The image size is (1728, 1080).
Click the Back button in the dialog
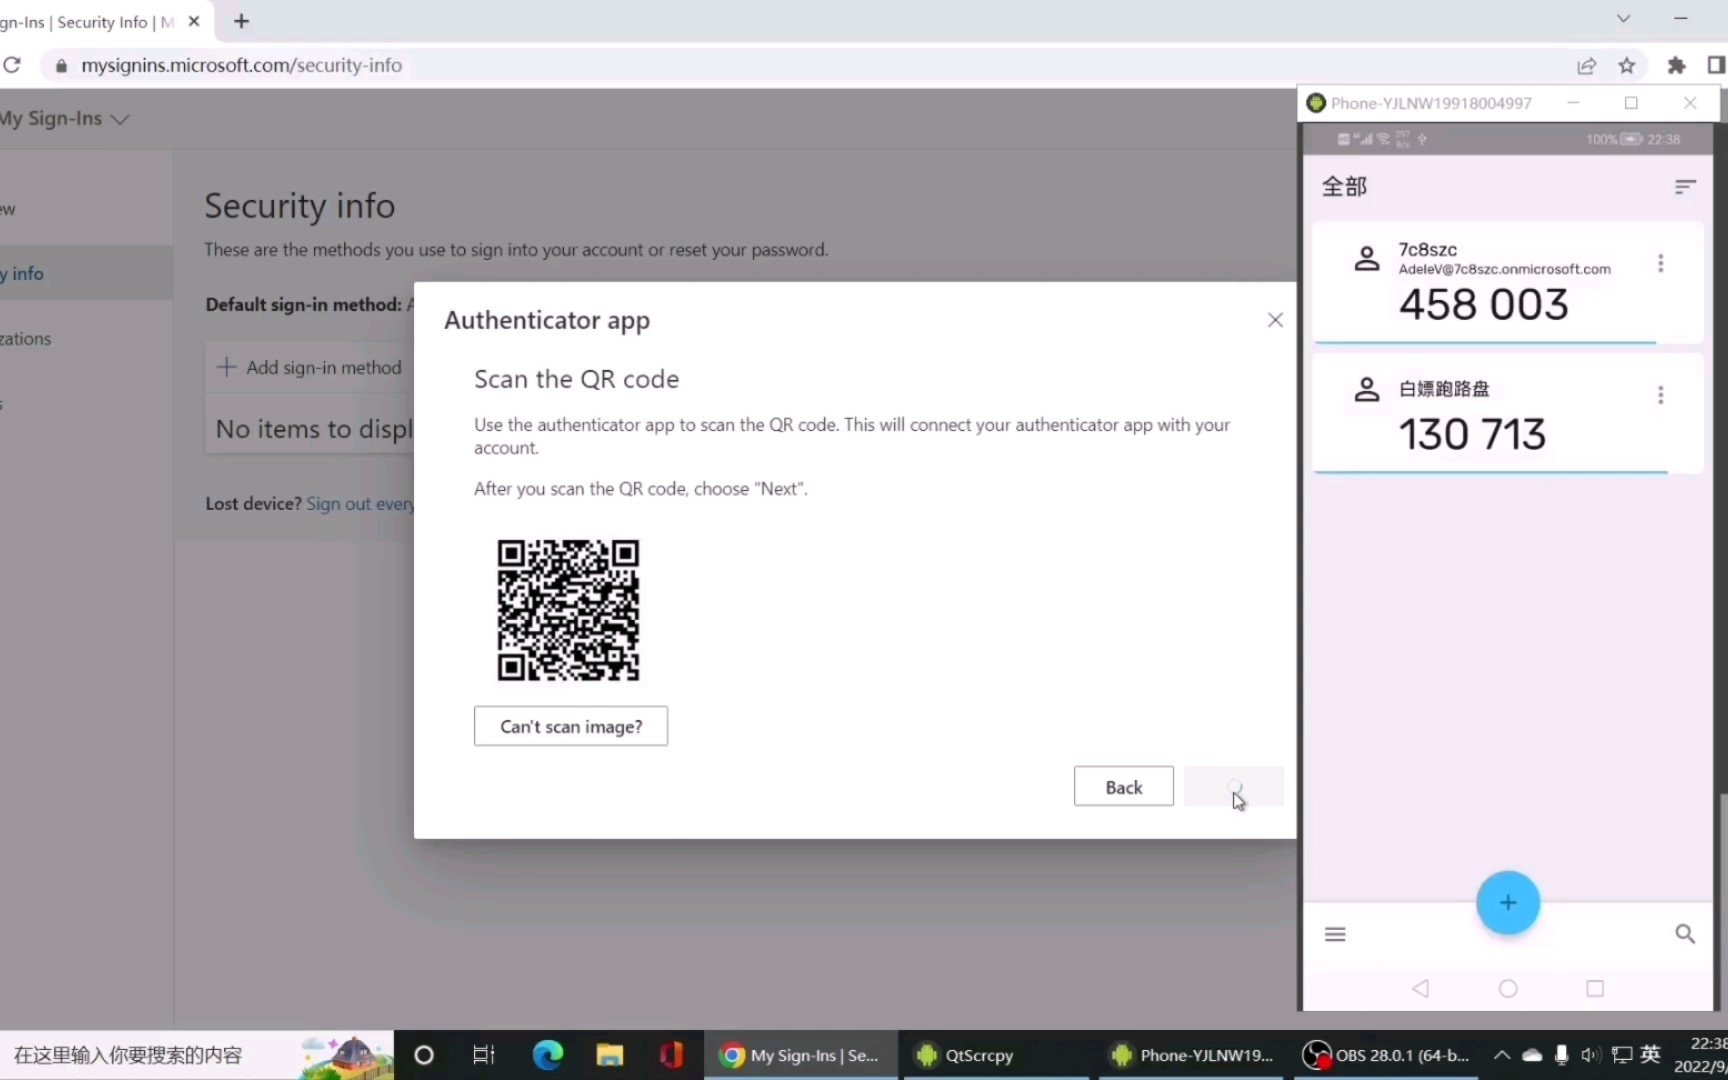[1124, 787]
